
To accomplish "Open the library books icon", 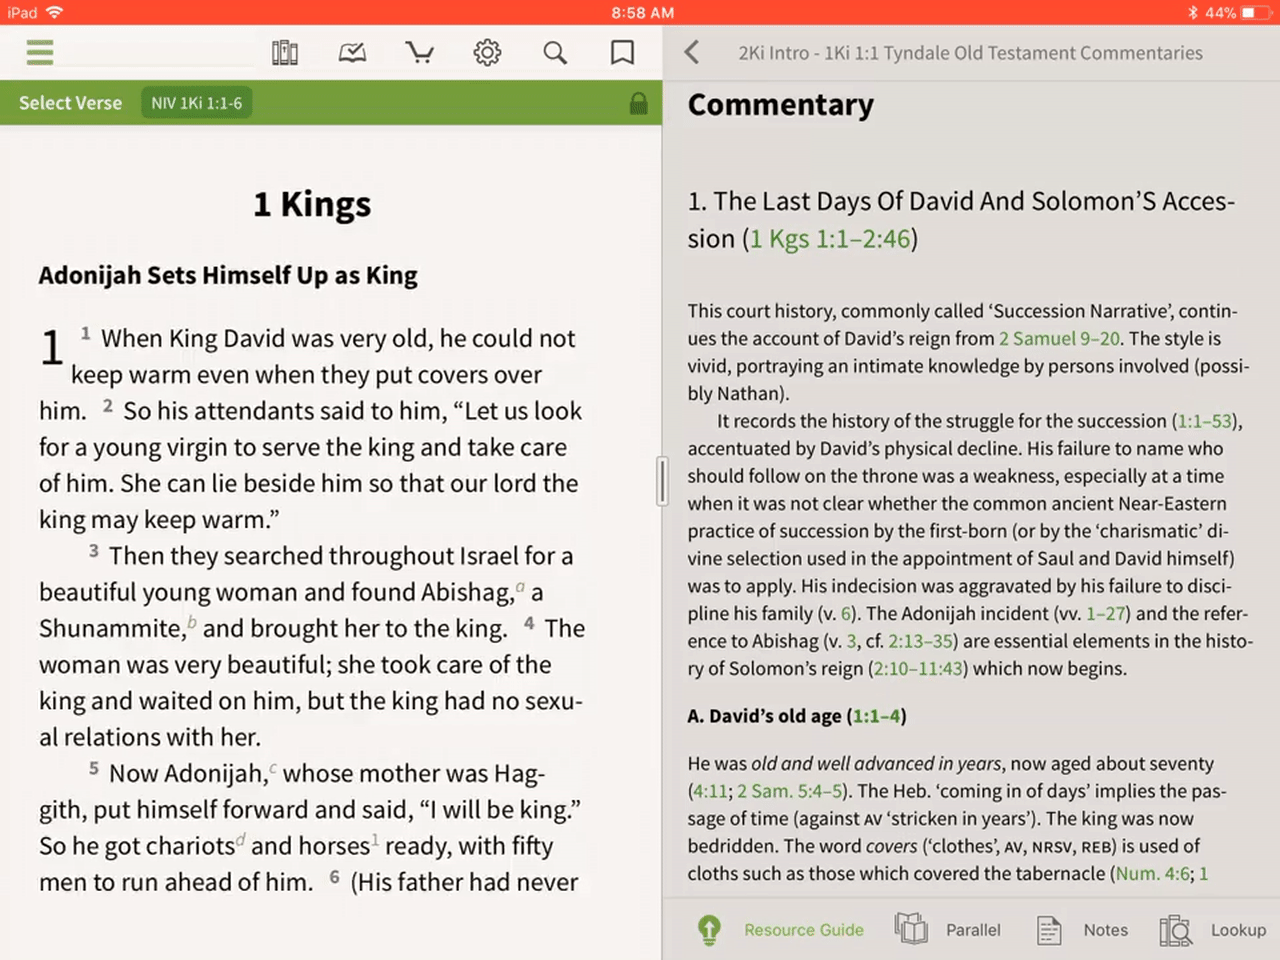I will tap(285, 52).
